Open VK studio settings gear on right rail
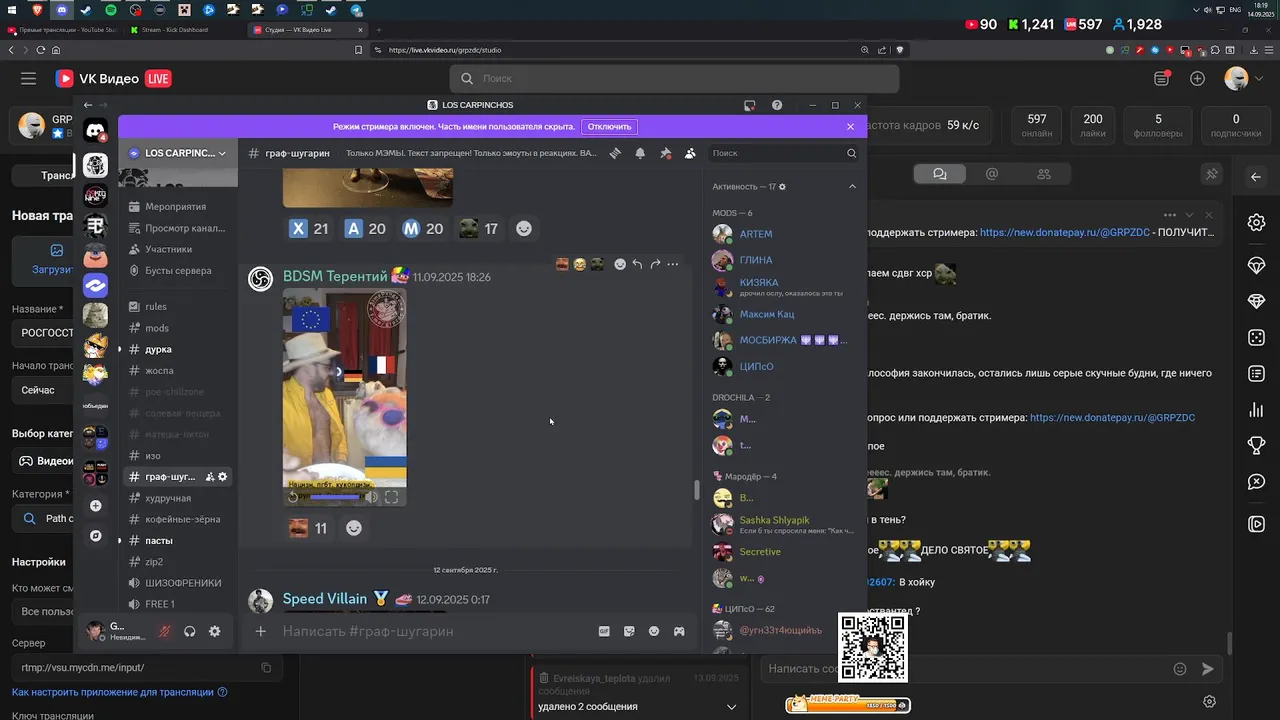 click(x=1257, y=223)
